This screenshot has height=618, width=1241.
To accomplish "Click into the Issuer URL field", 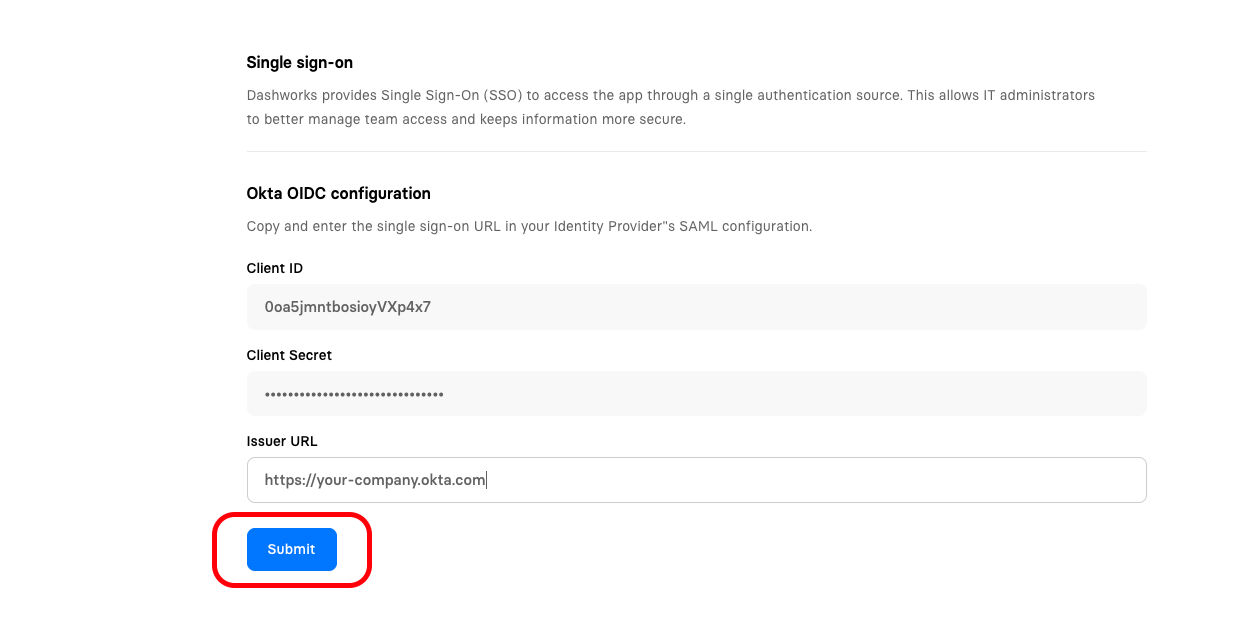I will coord(696,480).
